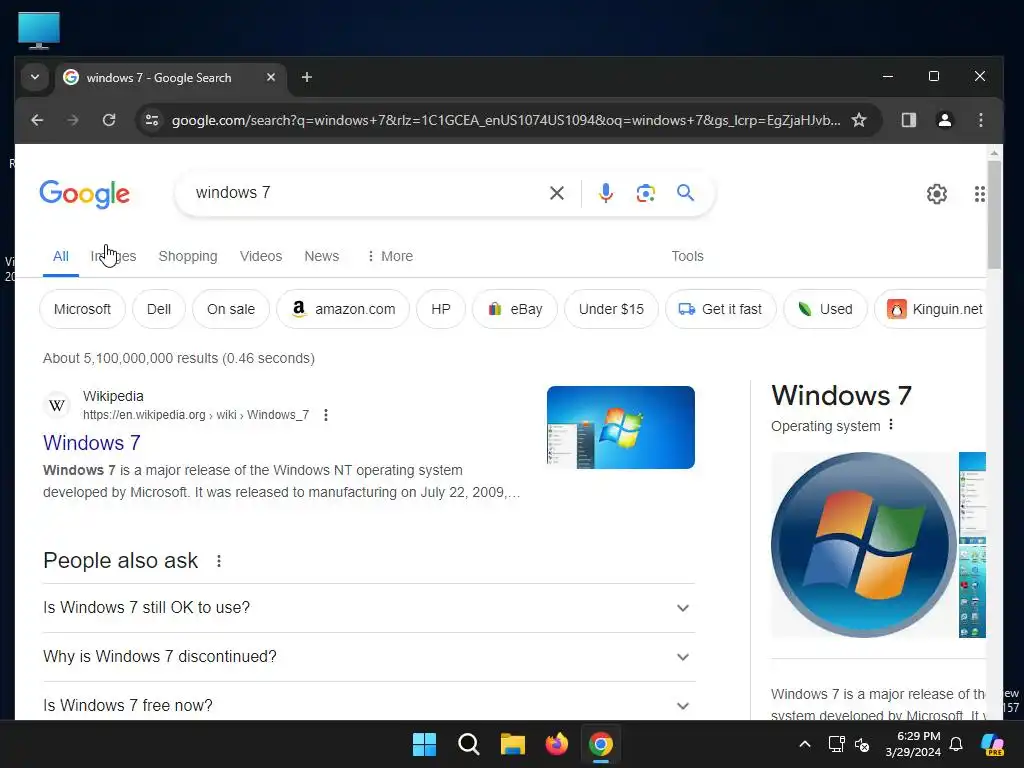The image size is (1024, 768).
Task: Apply the Dell filter chip
Action: point(159,309)
